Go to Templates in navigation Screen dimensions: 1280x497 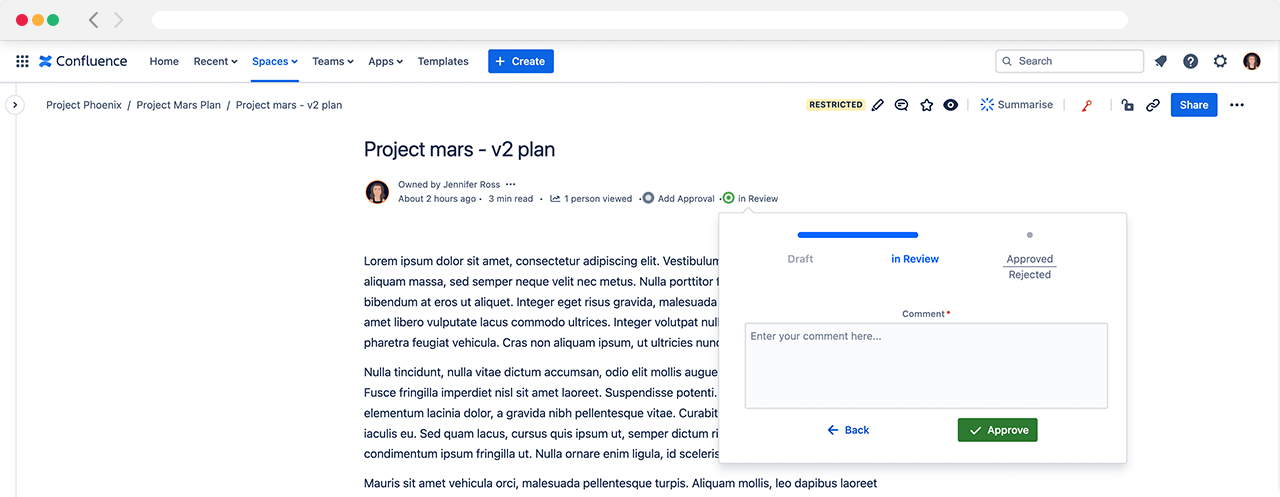click(443, 61)
